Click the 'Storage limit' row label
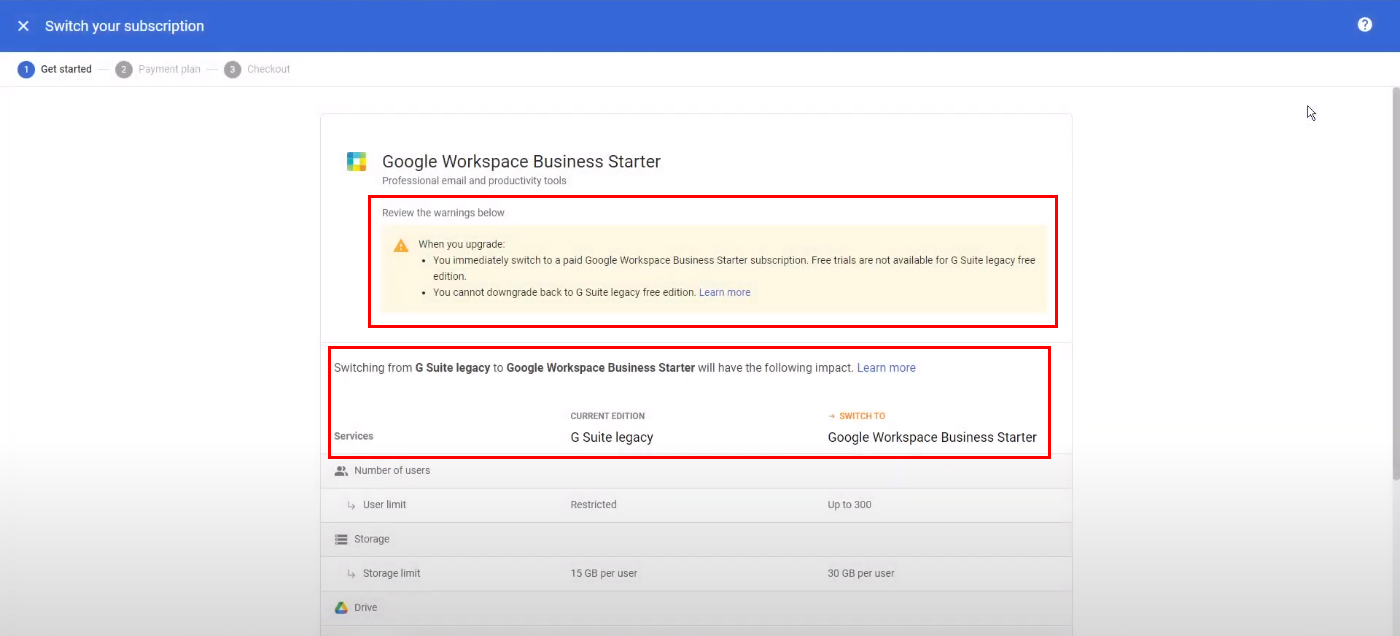 (x=391, y=574)
